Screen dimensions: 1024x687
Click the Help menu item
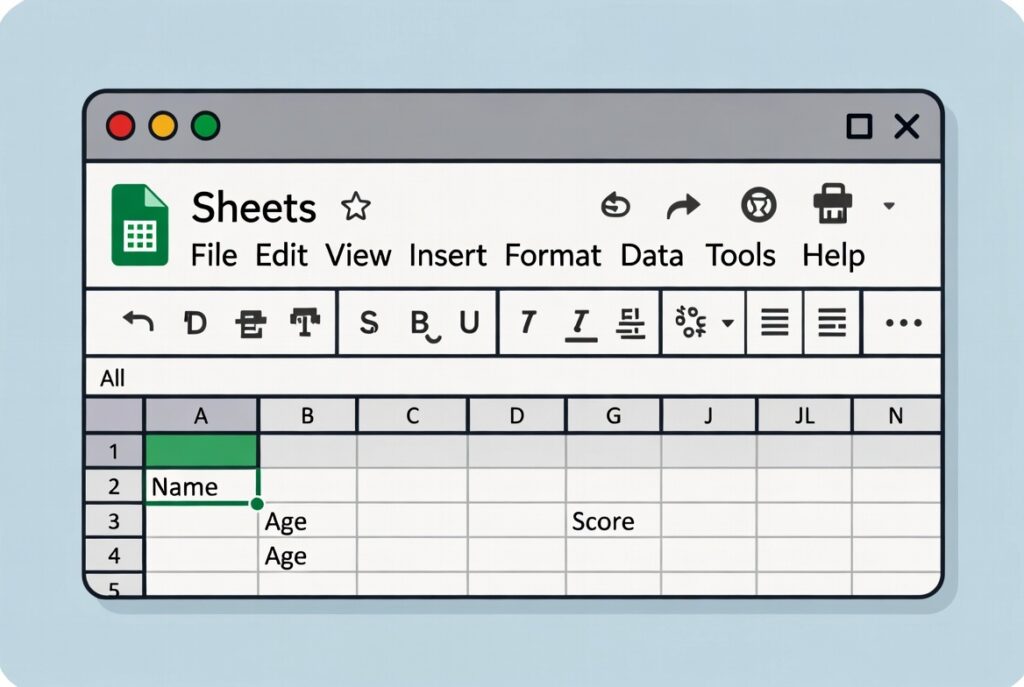pyautogui.click(x=834, y=256)
